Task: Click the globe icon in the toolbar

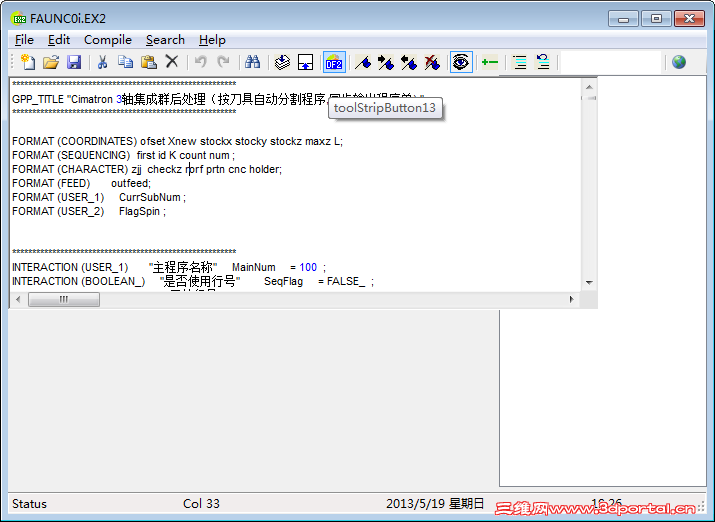Action: tap(679, 62)
